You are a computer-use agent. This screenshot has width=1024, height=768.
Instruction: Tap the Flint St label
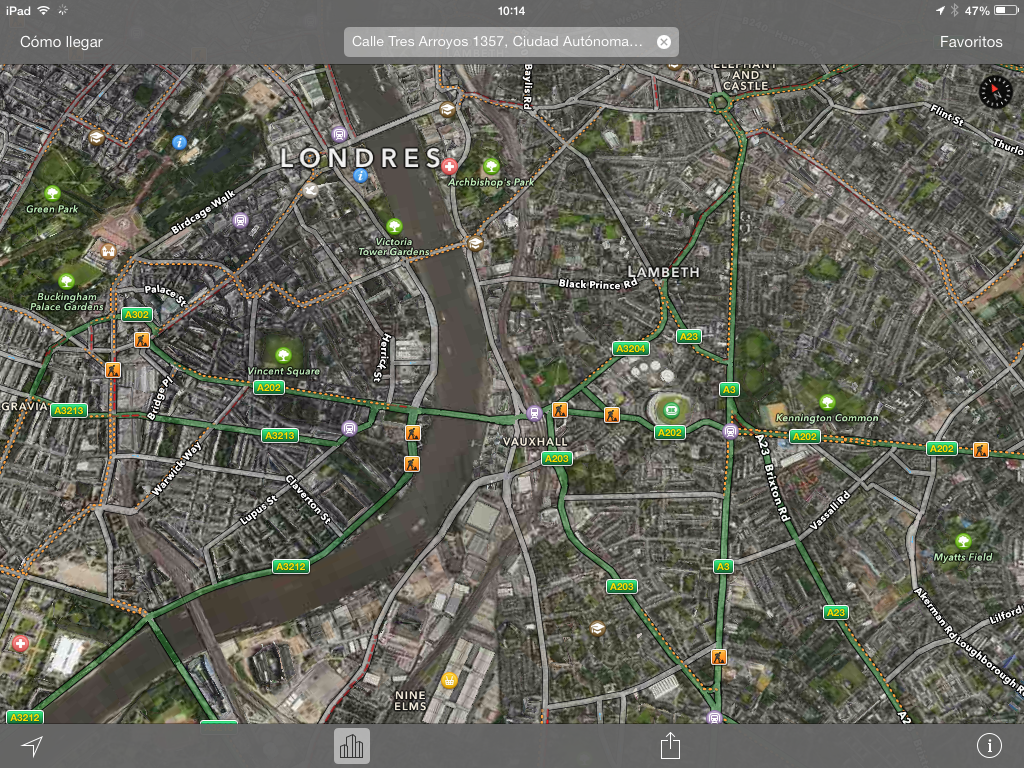pos(947,115)
